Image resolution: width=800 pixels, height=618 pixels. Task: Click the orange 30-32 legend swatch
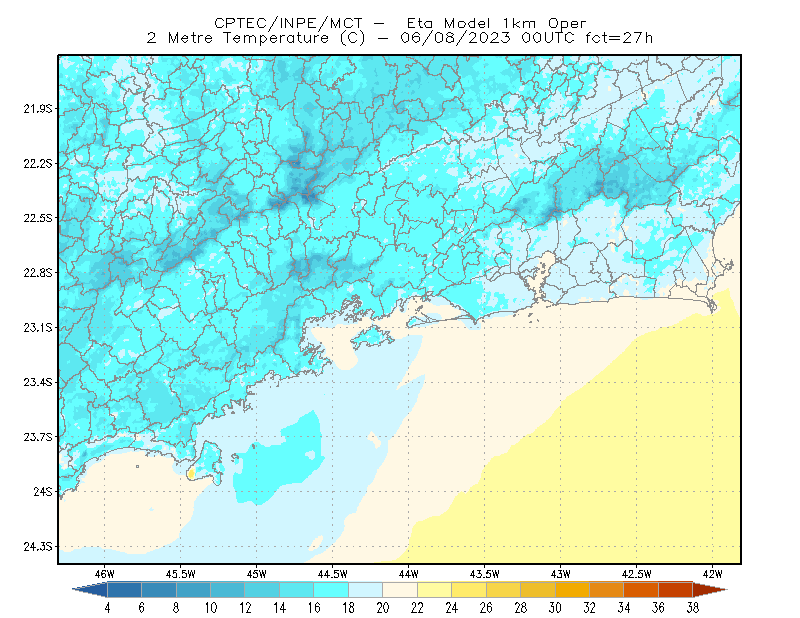pyautogui.click(x=572, y=590)
